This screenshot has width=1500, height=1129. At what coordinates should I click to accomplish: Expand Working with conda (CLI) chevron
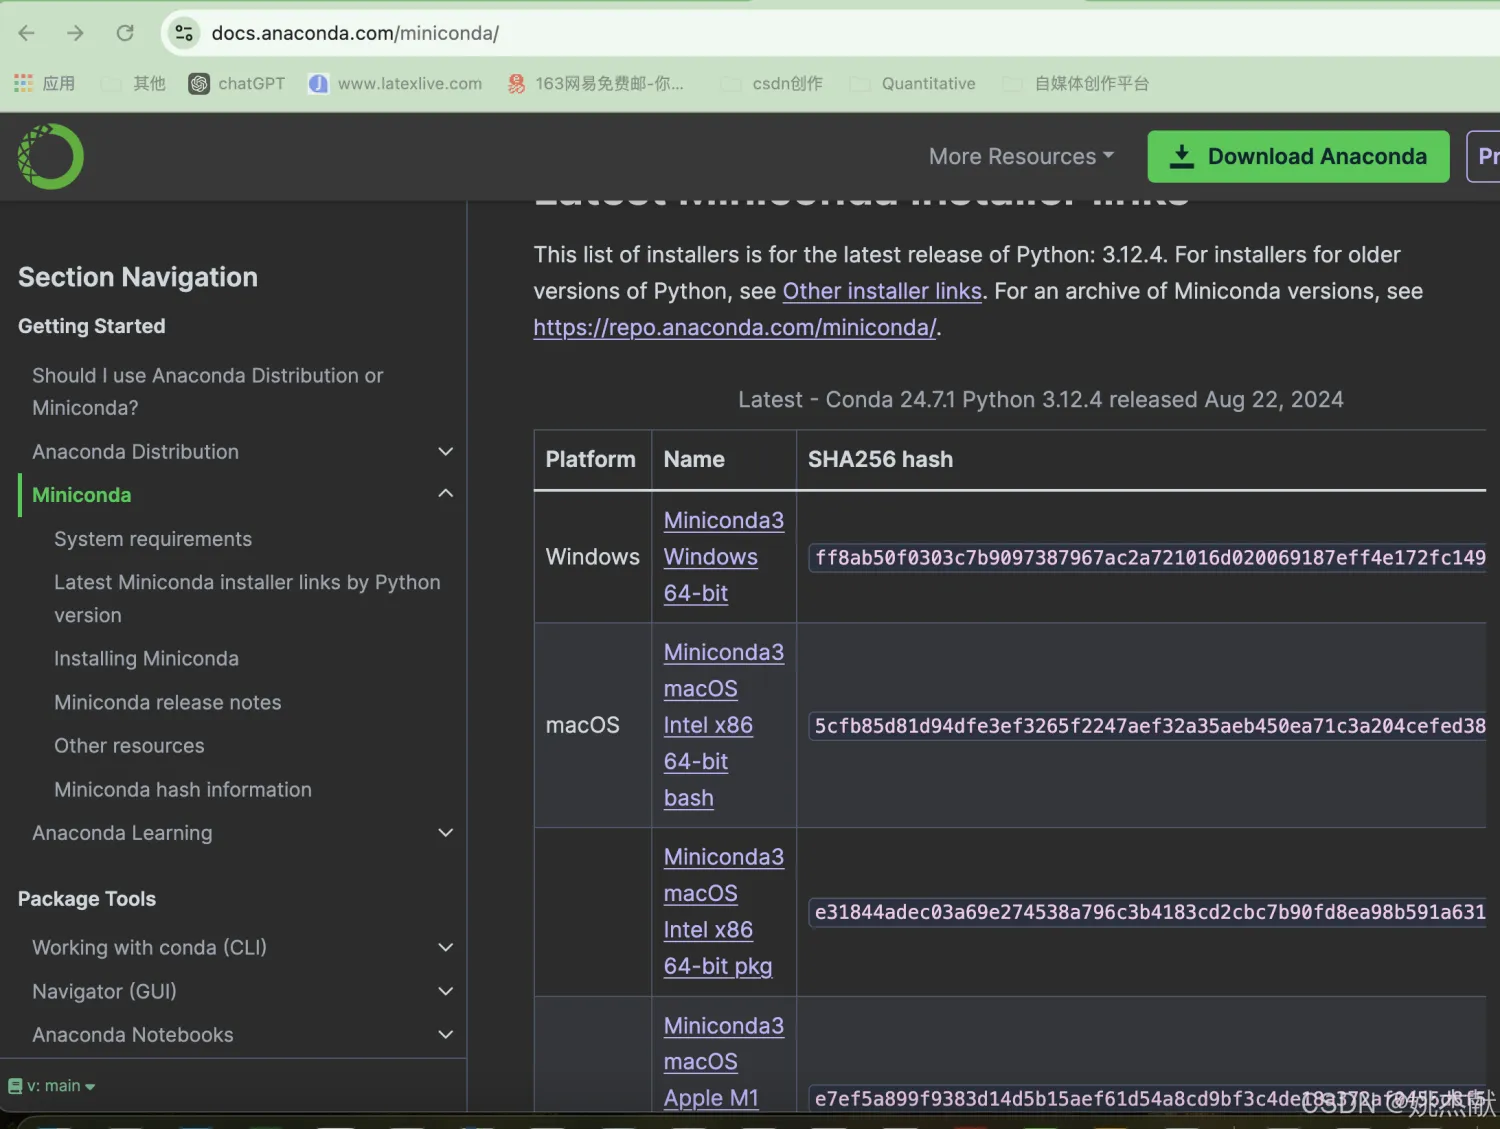(446, 947)
